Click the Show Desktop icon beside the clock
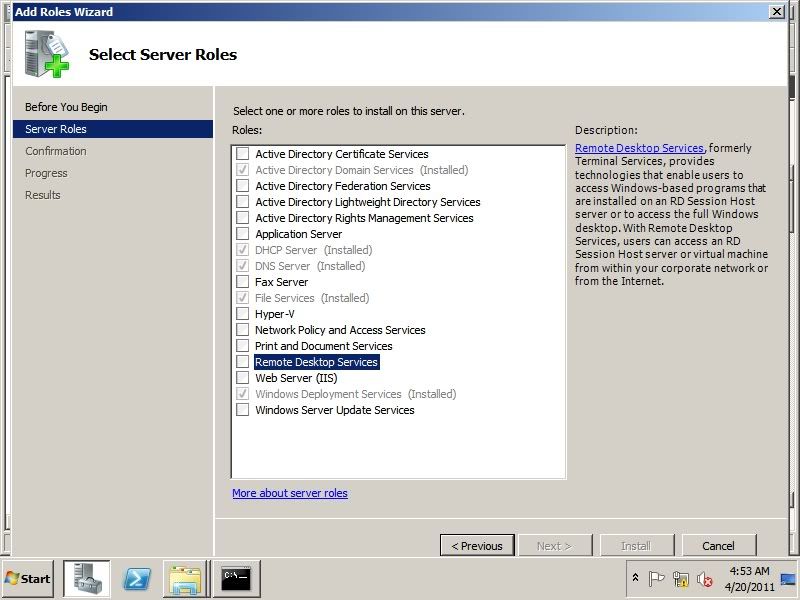 pos(787,578)
